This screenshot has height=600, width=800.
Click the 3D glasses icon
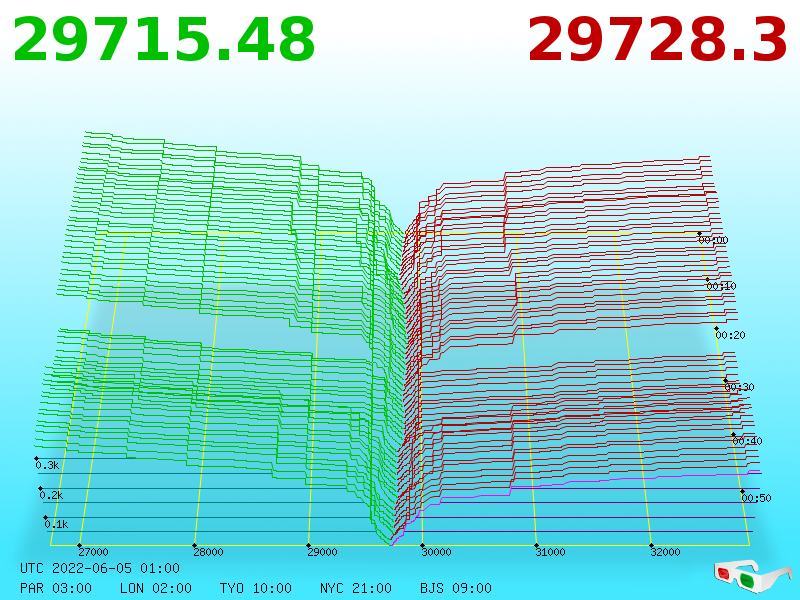tap(753, 576)
